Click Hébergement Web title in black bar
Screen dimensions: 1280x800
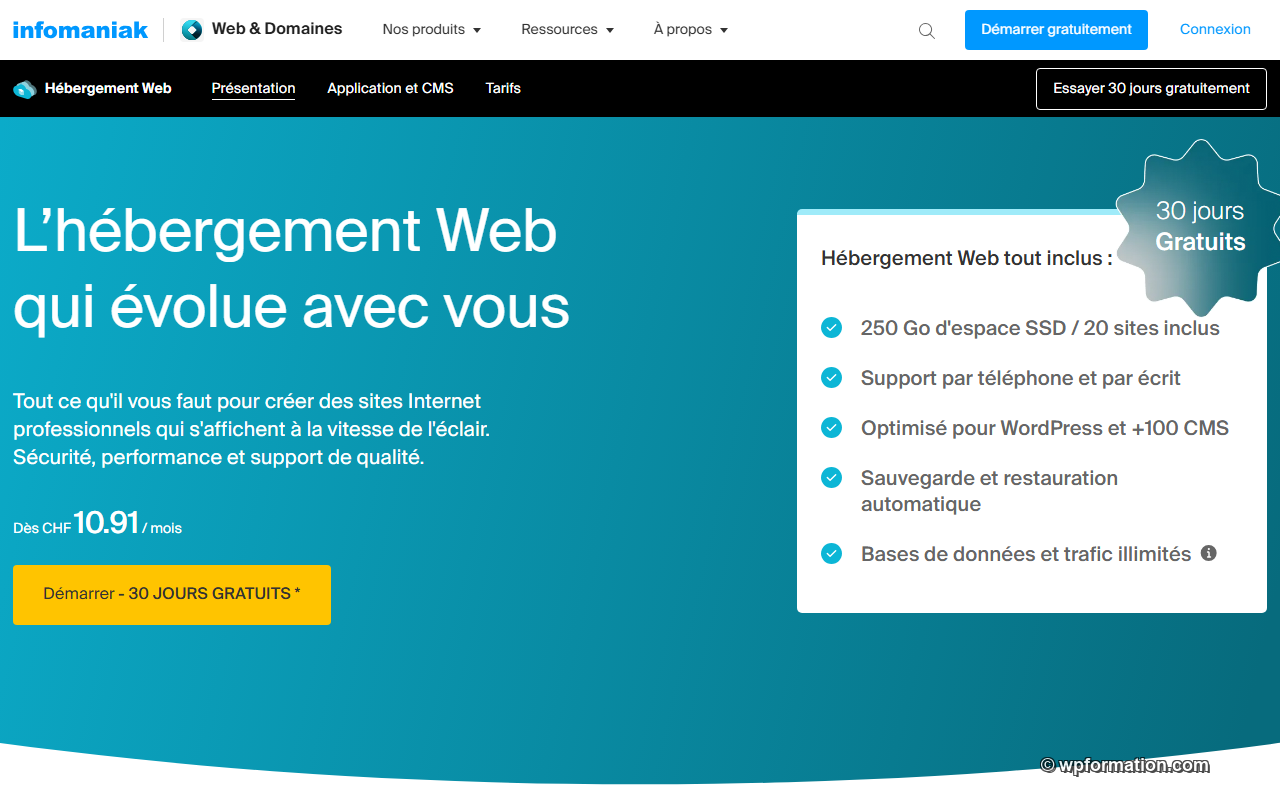tap(108, 88)
